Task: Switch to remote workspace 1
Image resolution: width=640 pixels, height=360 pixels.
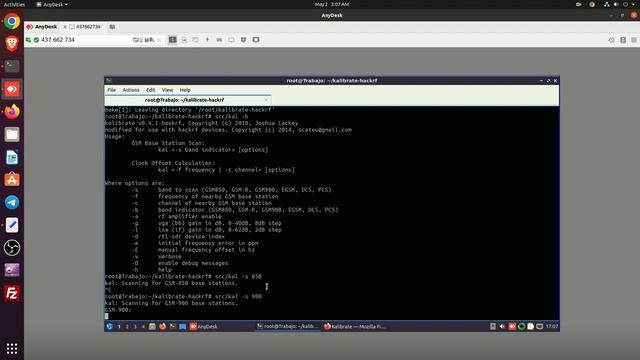Action: pos(119,327)
